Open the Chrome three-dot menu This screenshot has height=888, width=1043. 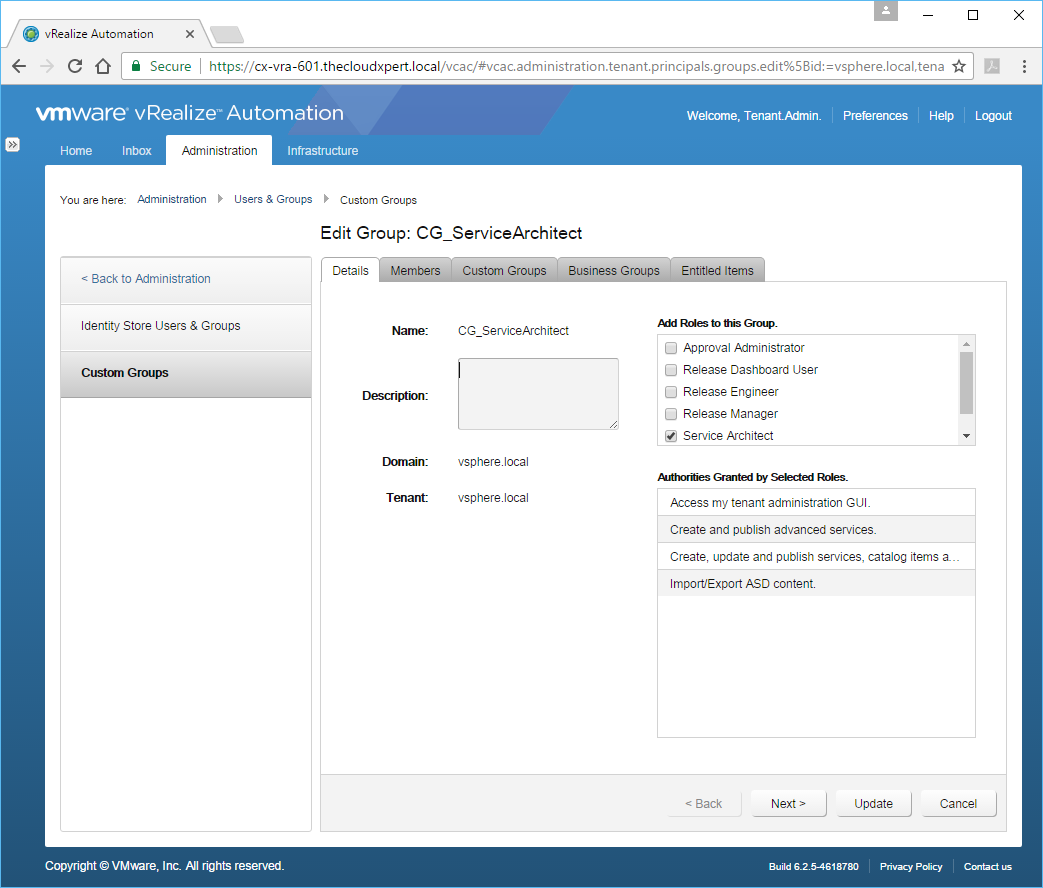coord(1024,66)
